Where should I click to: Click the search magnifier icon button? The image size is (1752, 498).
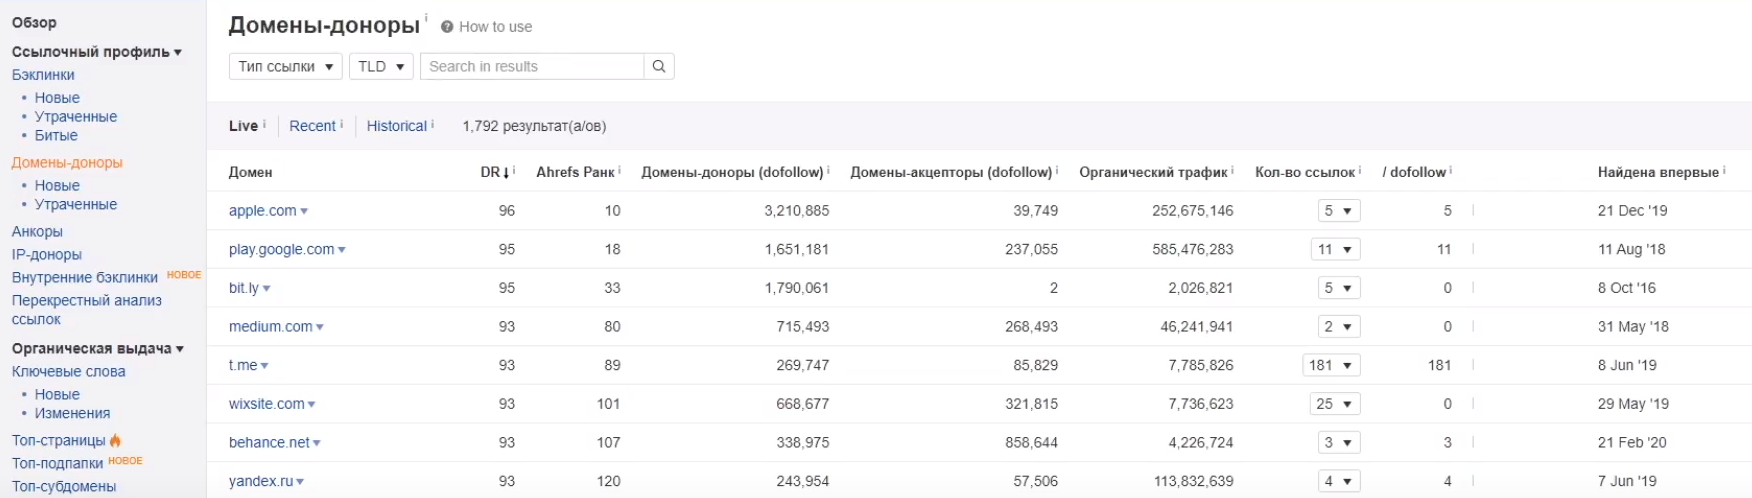pyautogui.click(x=659, y=66)
